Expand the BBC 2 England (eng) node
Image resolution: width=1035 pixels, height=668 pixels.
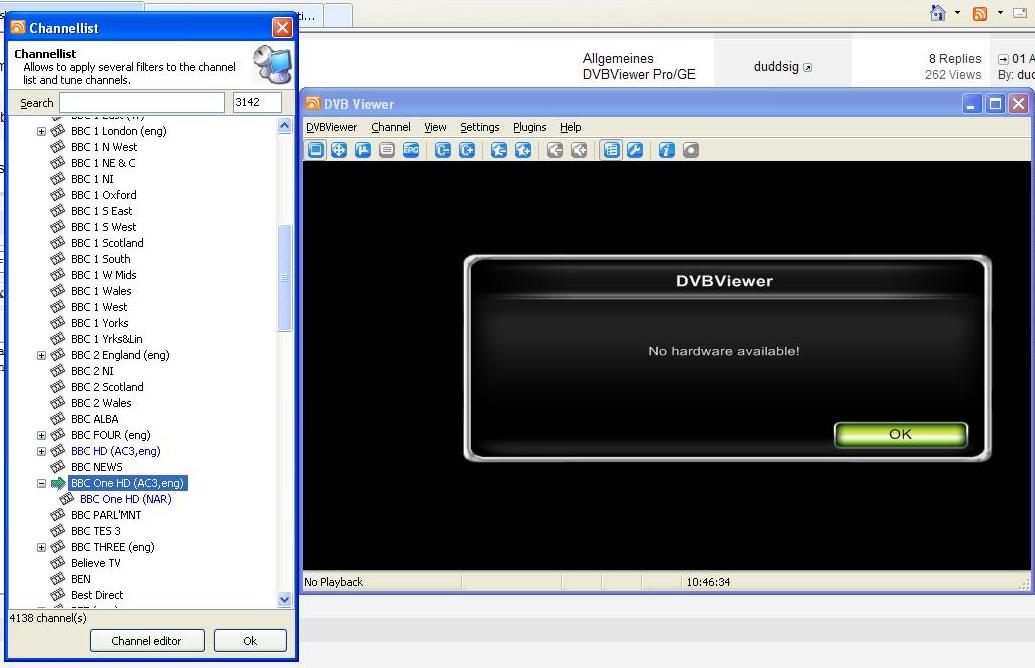pos(41,355)
